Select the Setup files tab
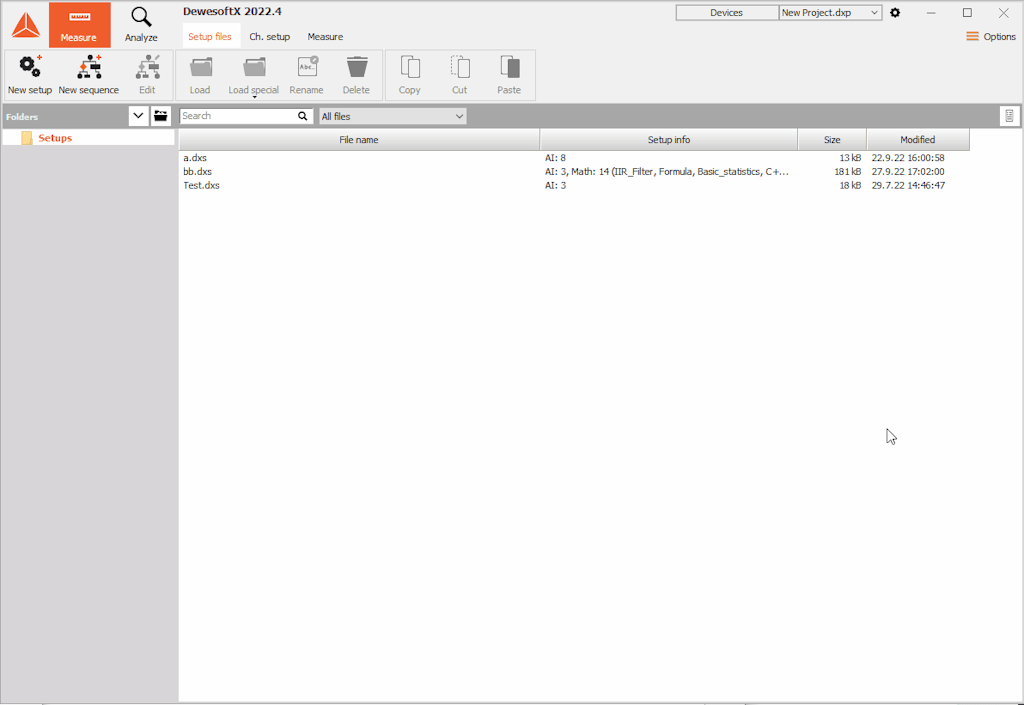The width and height of the screenshot is (1024, 705). pyautogui.click(x=210, y=37)
